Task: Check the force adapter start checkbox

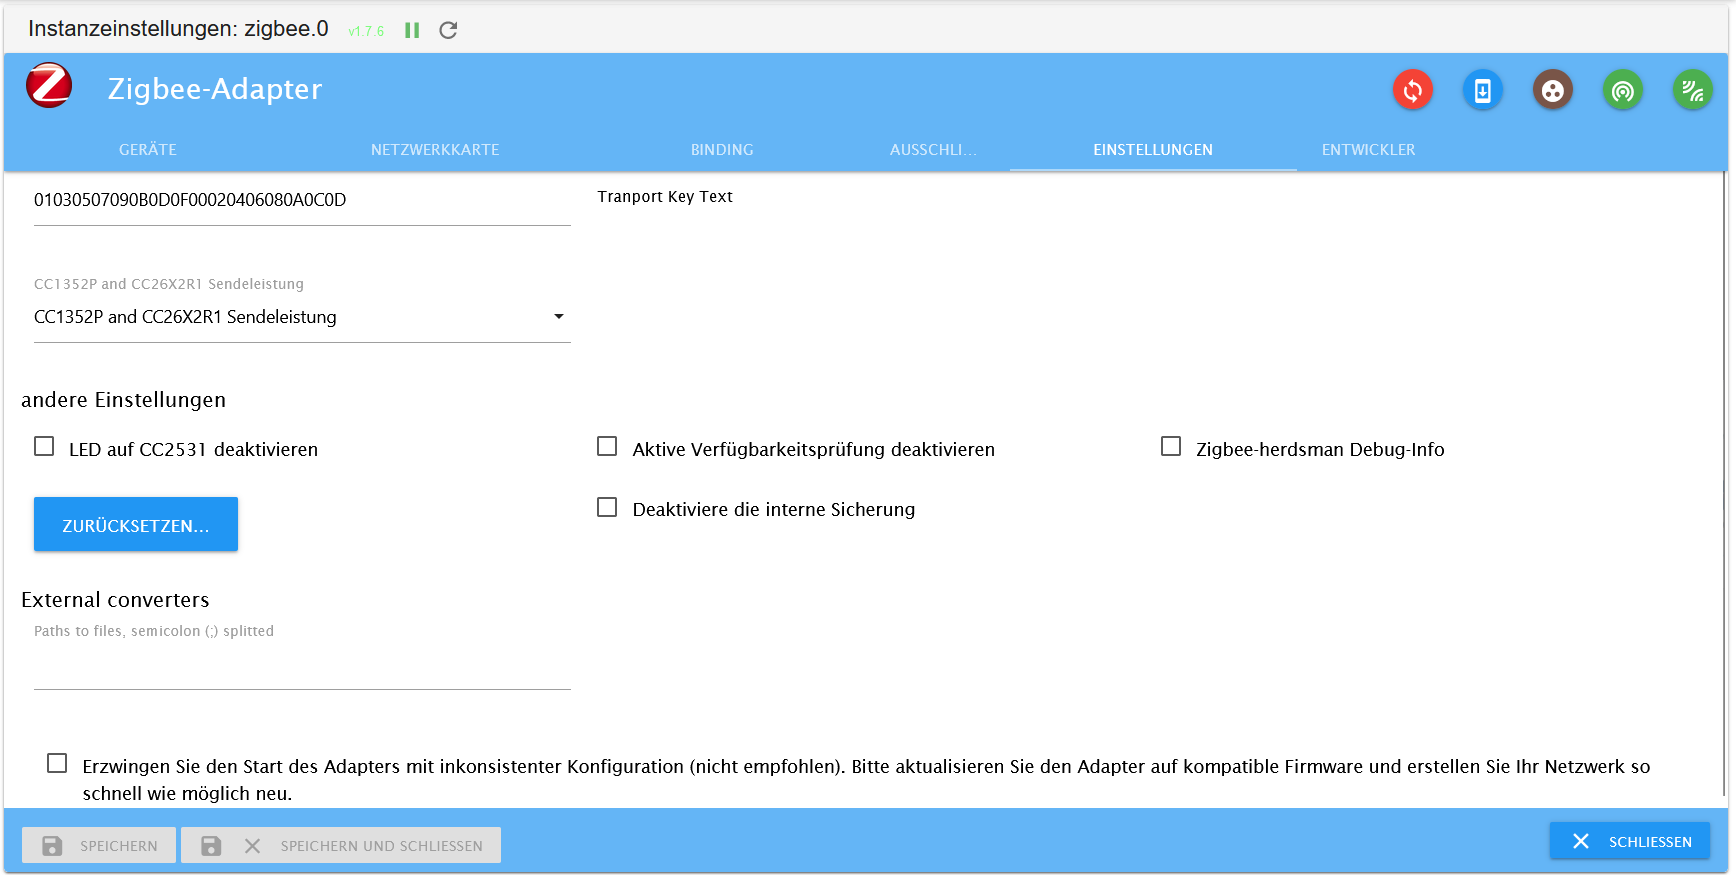Action: coord(57,763)
